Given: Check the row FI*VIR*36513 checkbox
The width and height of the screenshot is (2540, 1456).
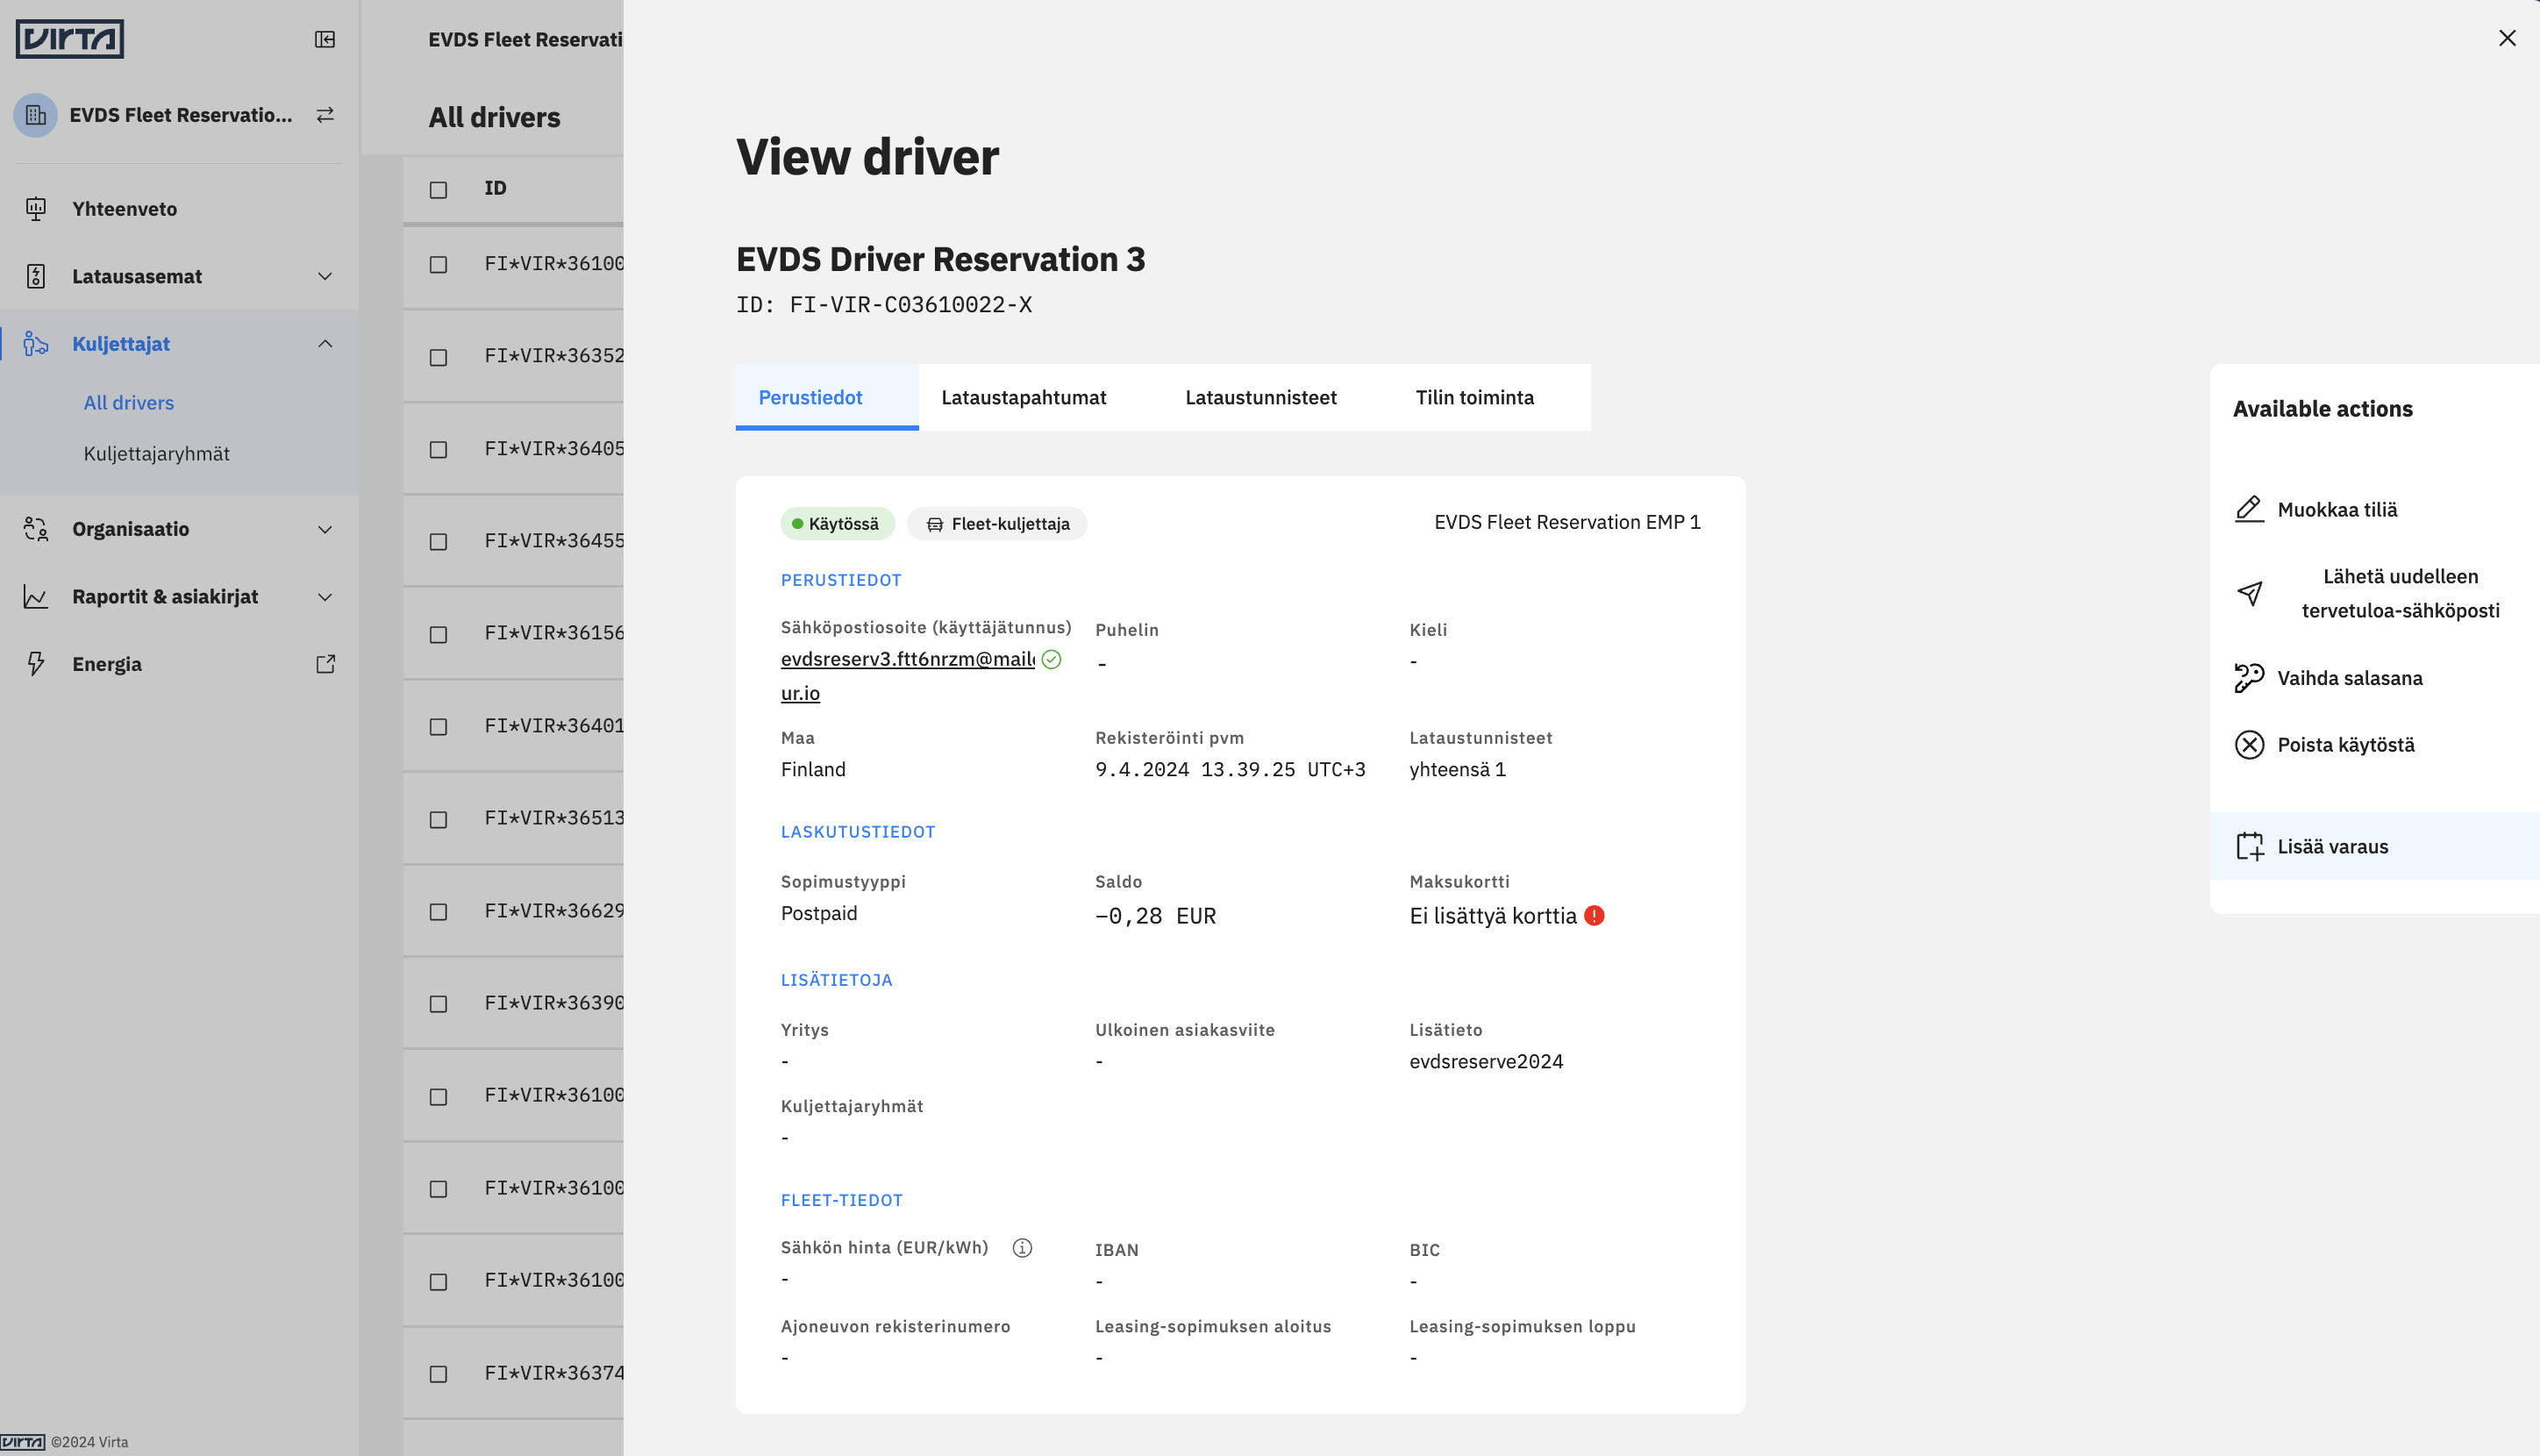Looking at the screenshot, I should pyautogui.click(x=438, y=819).
